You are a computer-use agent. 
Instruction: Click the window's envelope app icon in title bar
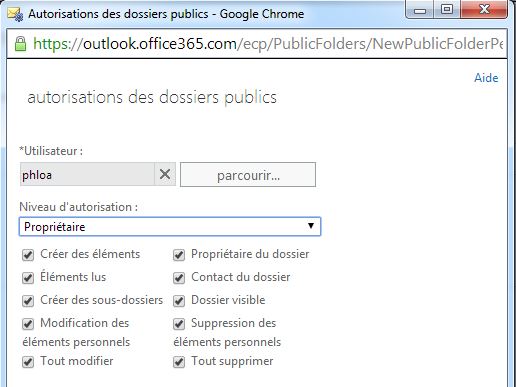15,14
